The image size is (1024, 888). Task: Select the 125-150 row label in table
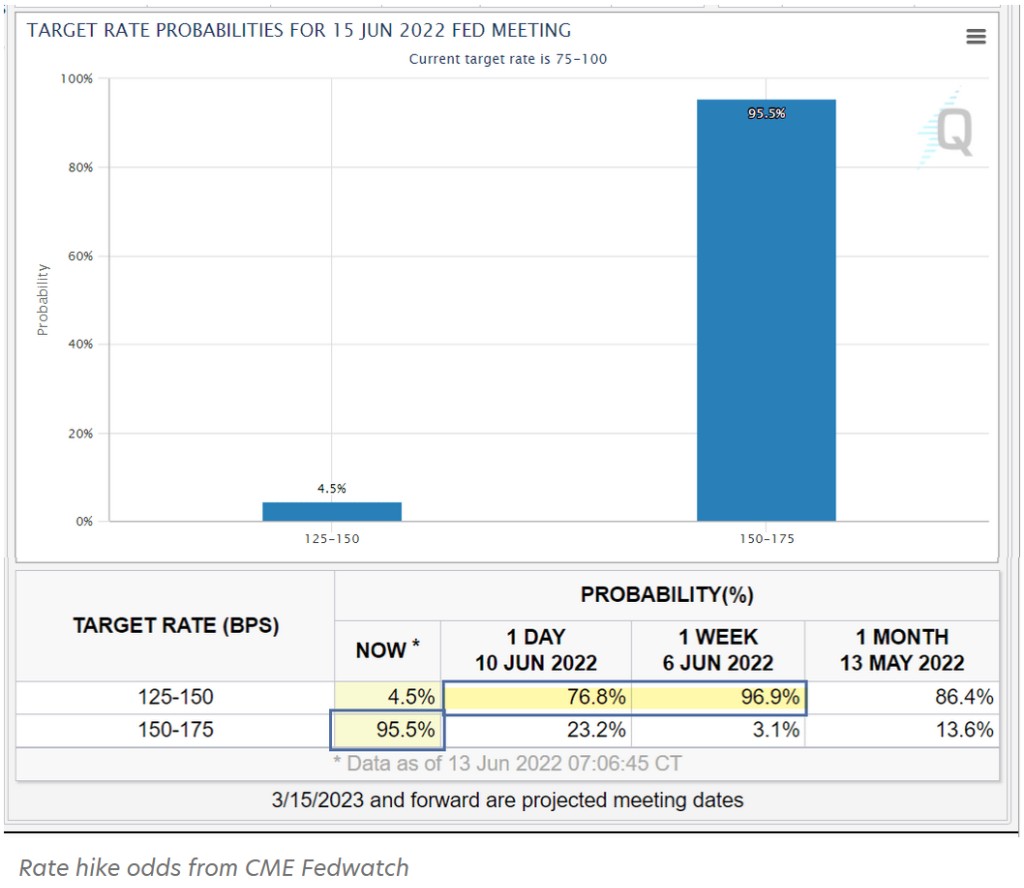tap(176, 697)
